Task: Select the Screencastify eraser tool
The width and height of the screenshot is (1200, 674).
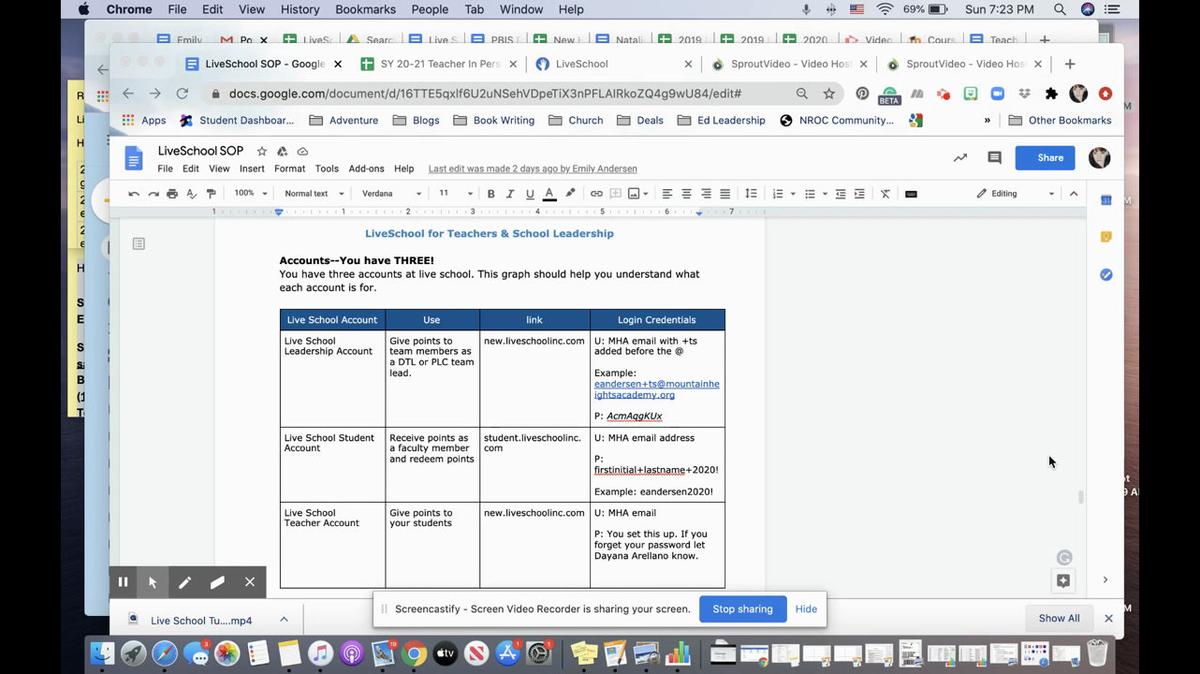Action: (x=217, y=582)
